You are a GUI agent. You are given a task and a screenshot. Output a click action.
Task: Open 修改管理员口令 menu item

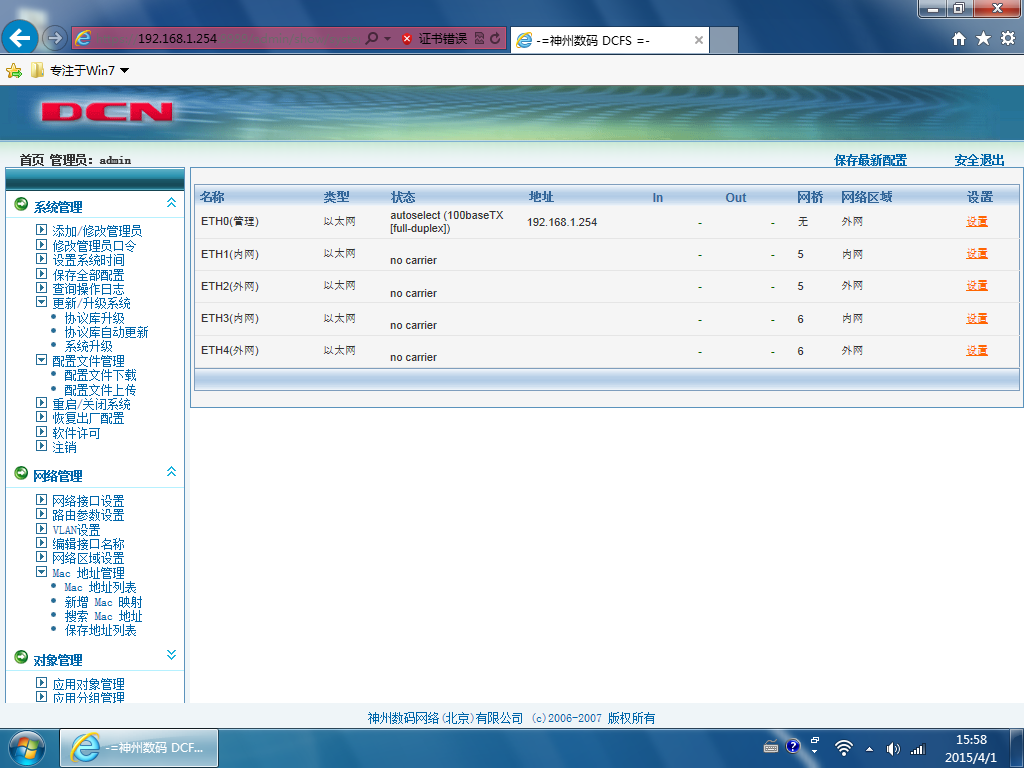[x=94, y=246]
